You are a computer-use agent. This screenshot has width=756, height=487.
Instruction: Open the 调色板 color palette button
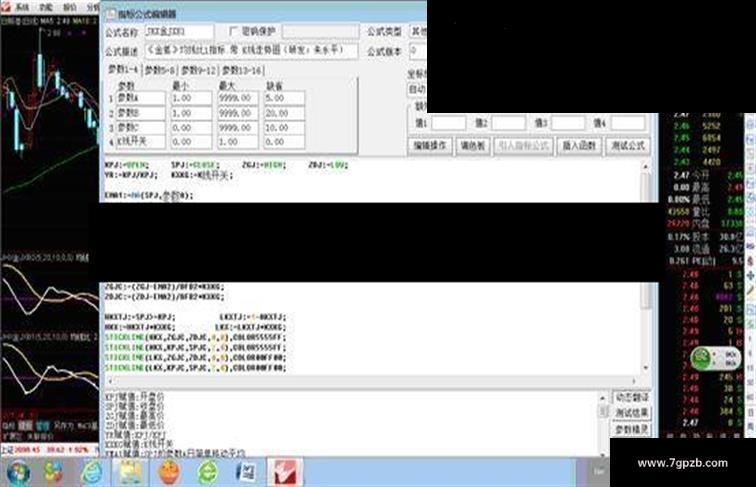click(472, 146)
